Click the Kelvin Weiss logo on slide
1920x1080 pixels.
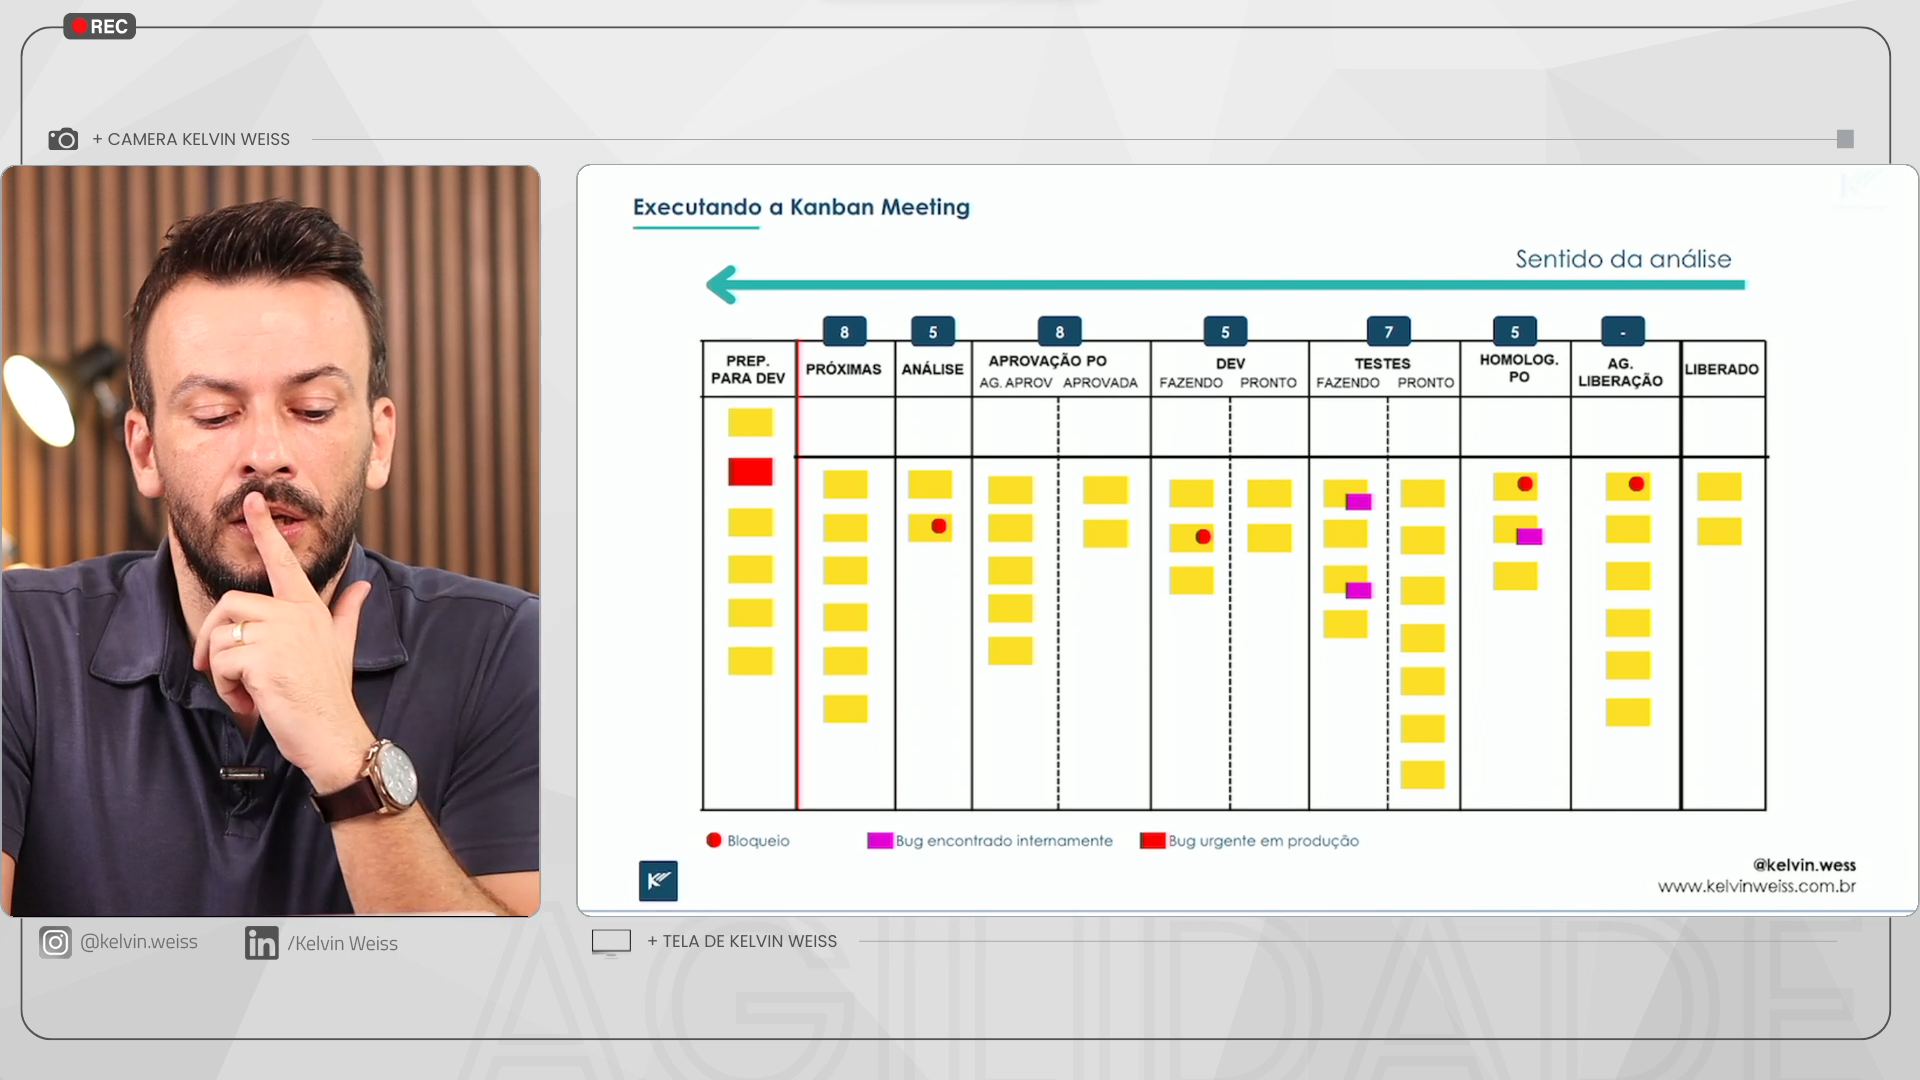click(x=658, y=881)
